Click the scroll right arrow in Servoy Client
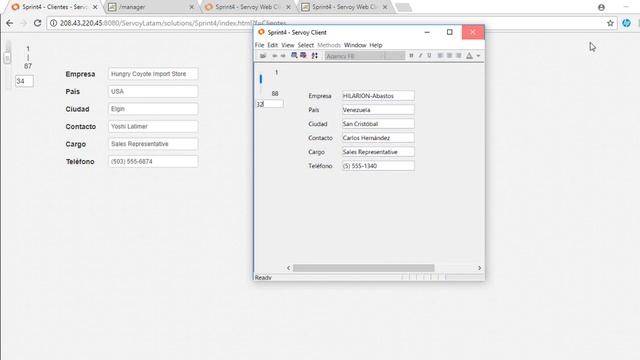 480,268
